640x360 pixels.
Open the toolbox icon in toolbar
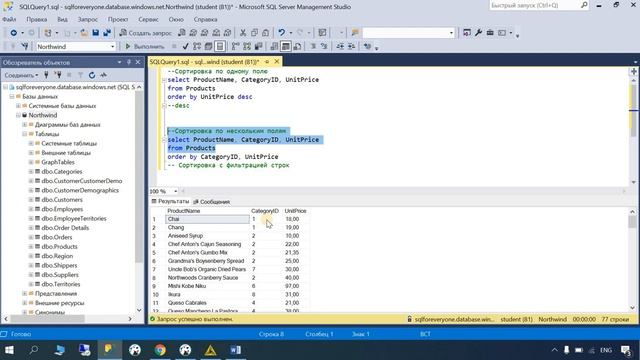pos(490,33)
